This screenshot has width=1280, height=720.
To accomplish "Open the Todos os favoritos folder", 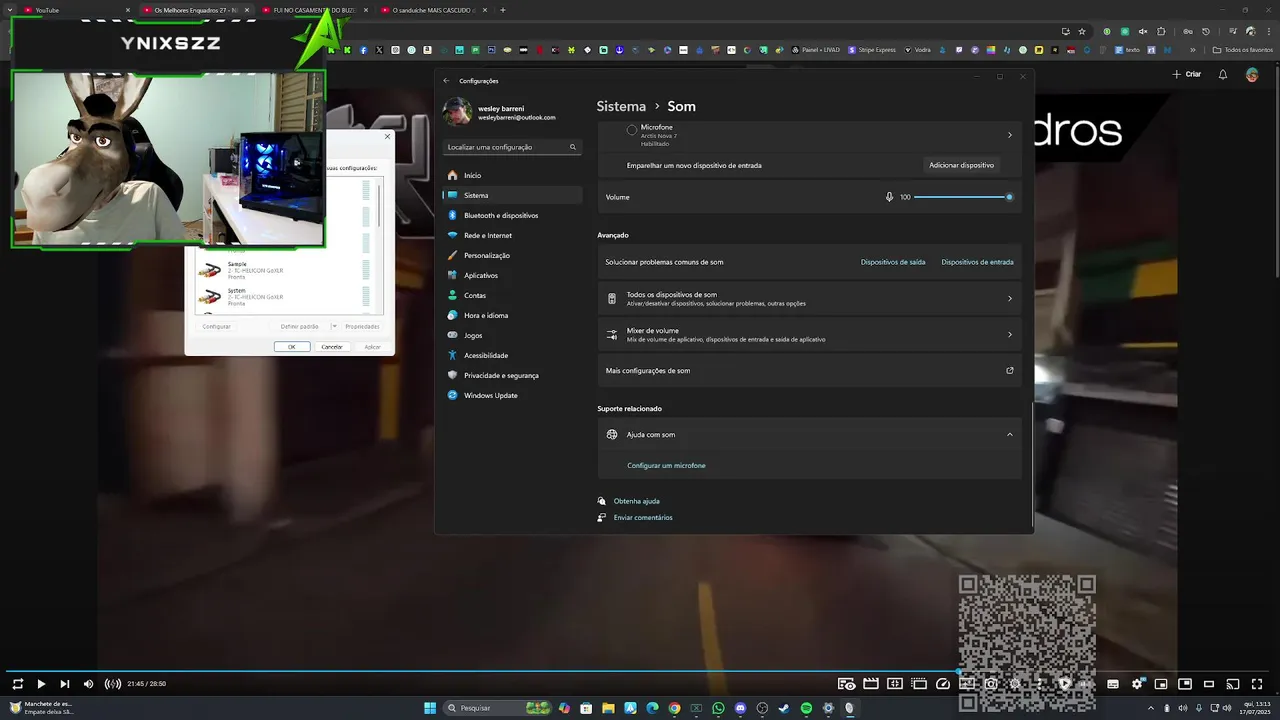I will click(x=1242, y=50).
